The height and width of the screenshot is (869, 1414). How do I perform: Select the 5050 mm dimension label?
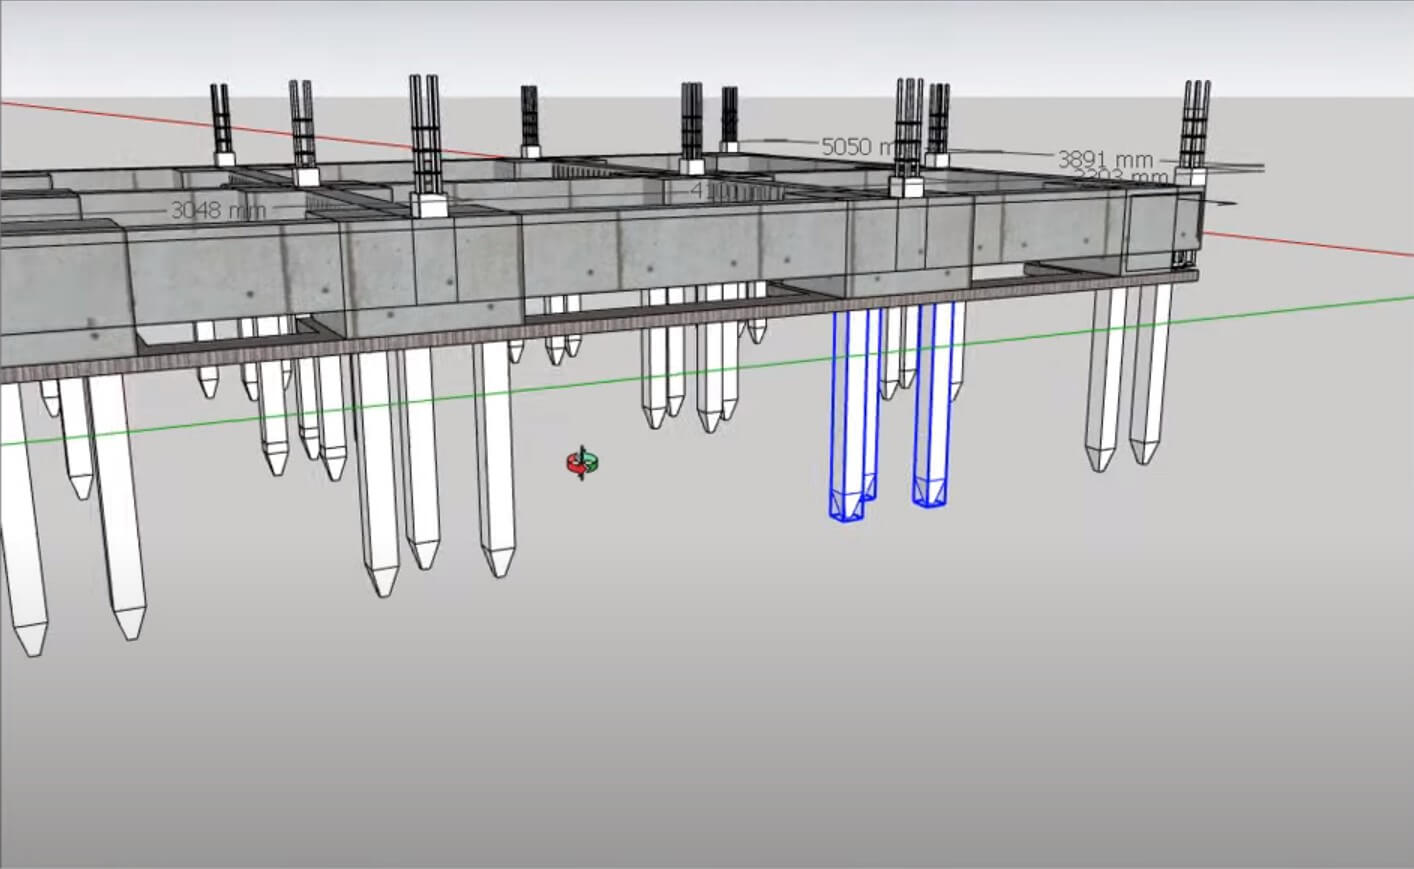point(857,147)
